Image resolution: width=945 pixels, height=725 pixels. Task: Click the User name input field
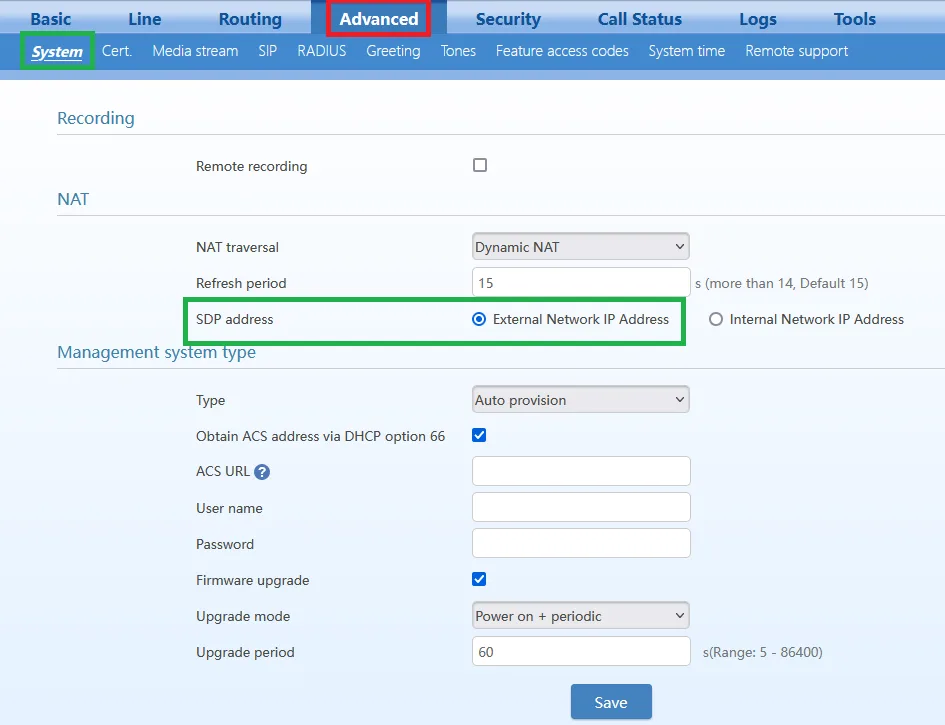click(581, 507)
